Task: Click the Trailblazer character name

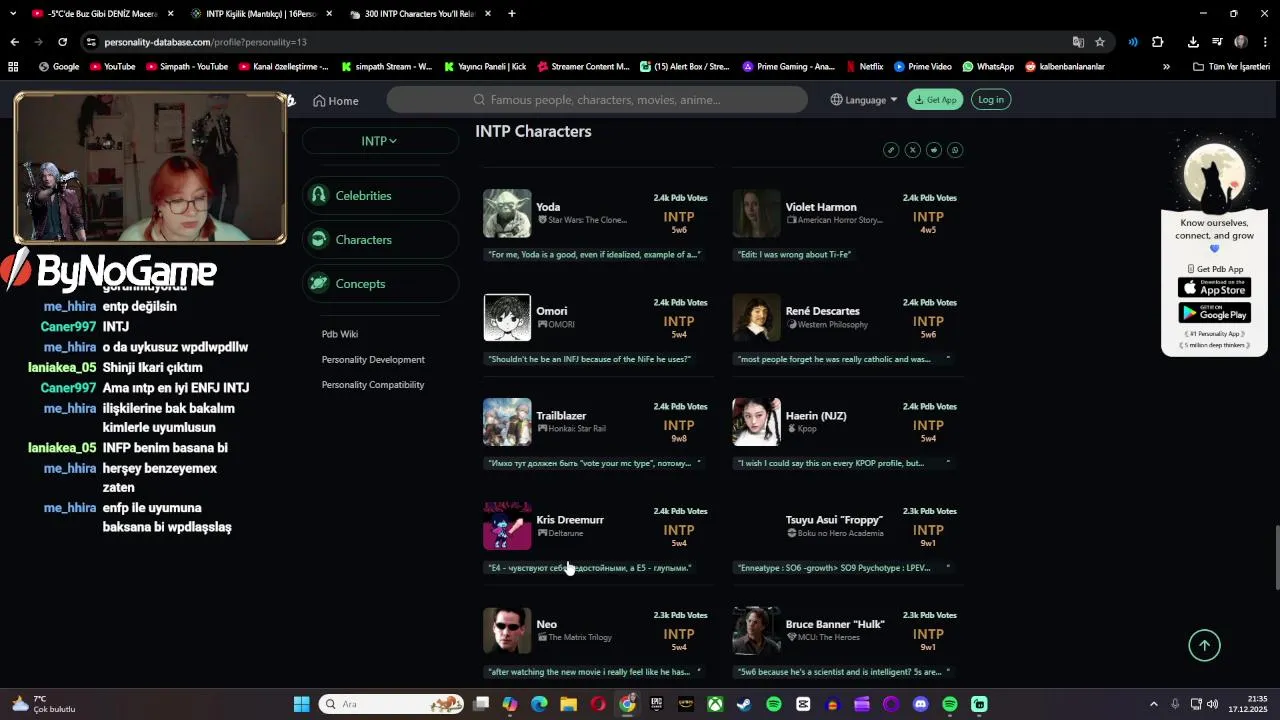Action: tap(561, 416)
